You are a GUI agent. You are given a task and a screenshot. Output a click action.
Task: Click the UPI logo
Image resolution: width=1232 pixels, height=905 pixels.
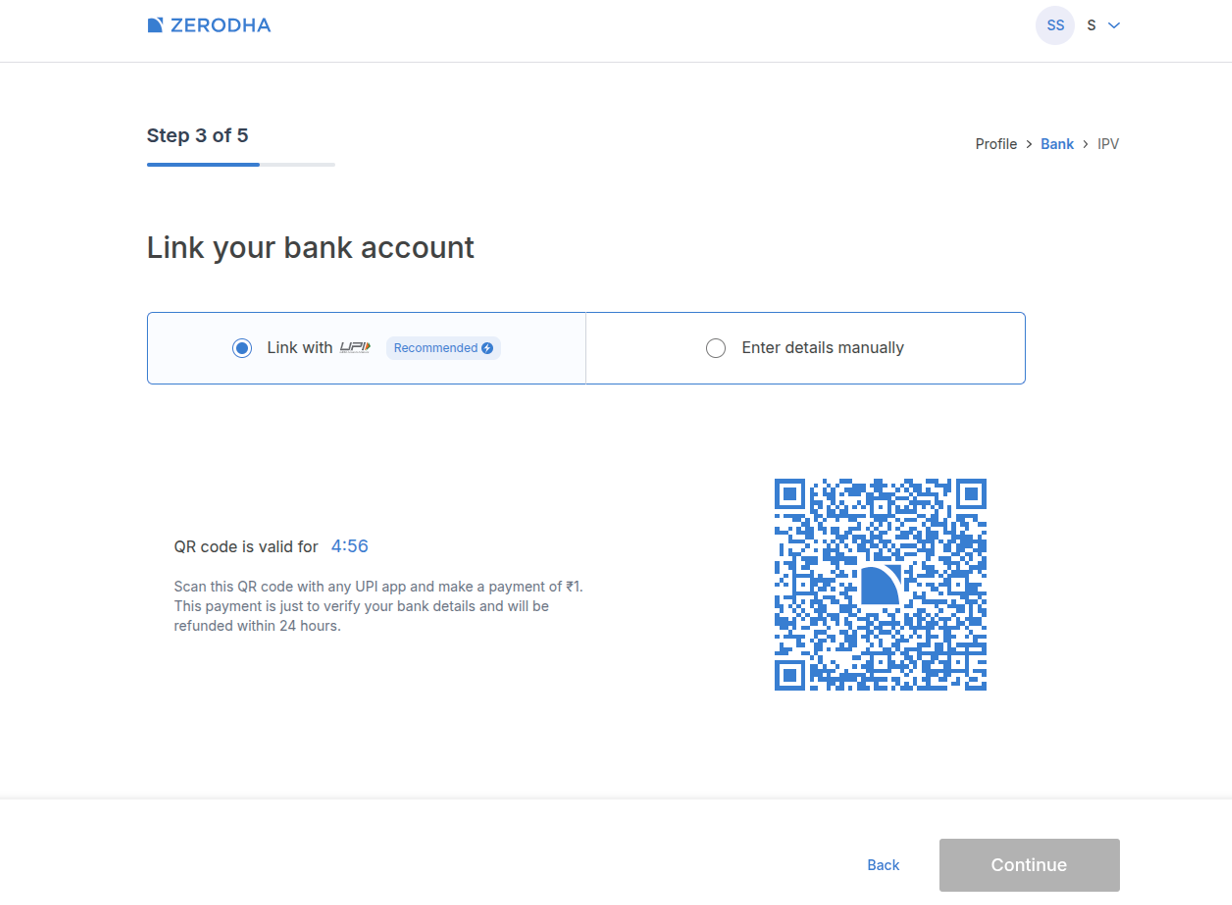355,347
